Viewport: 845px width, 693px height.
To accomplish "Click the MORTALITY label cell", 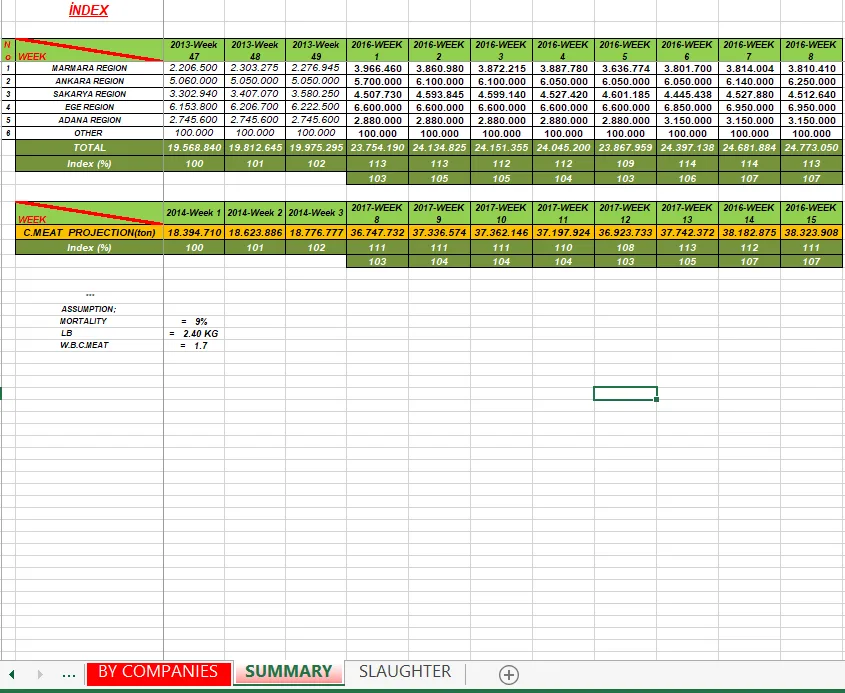I will (83, 321).
